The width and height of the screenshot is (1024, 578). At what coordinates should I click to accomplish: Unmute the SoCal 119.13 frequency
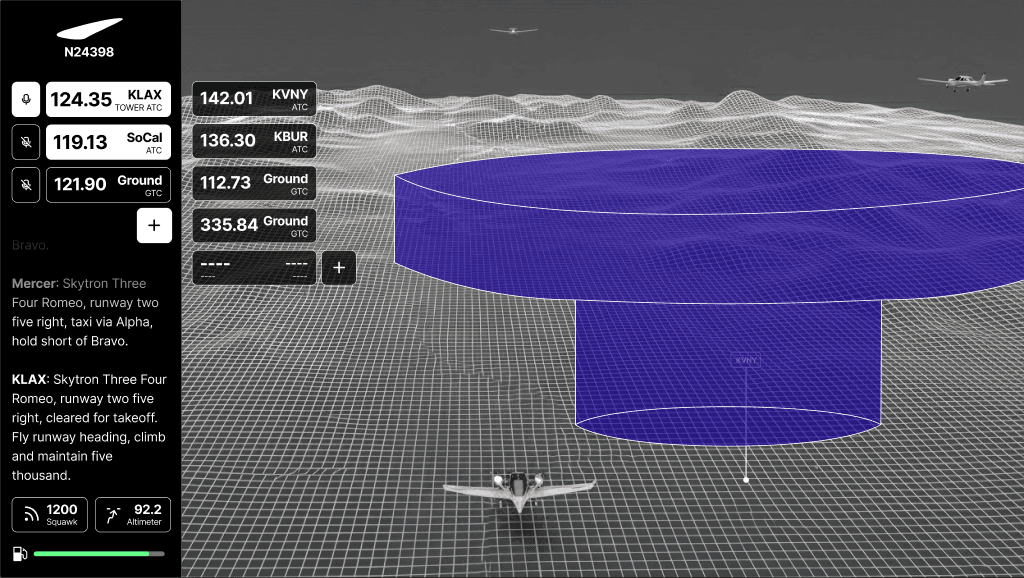point(26,142)
